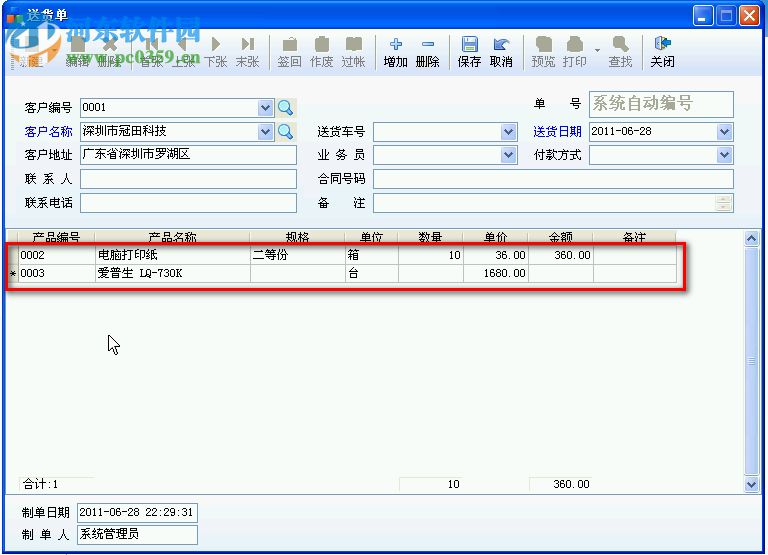Expand the 客户编号 dropdown
The height and width of the screenshot is (555, 768).
click(265, 108)
